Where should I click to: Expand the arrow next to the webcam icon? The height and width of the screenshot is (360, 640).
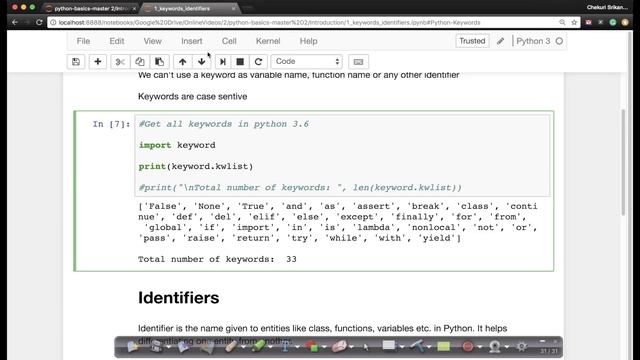click(x=507, y=347)
